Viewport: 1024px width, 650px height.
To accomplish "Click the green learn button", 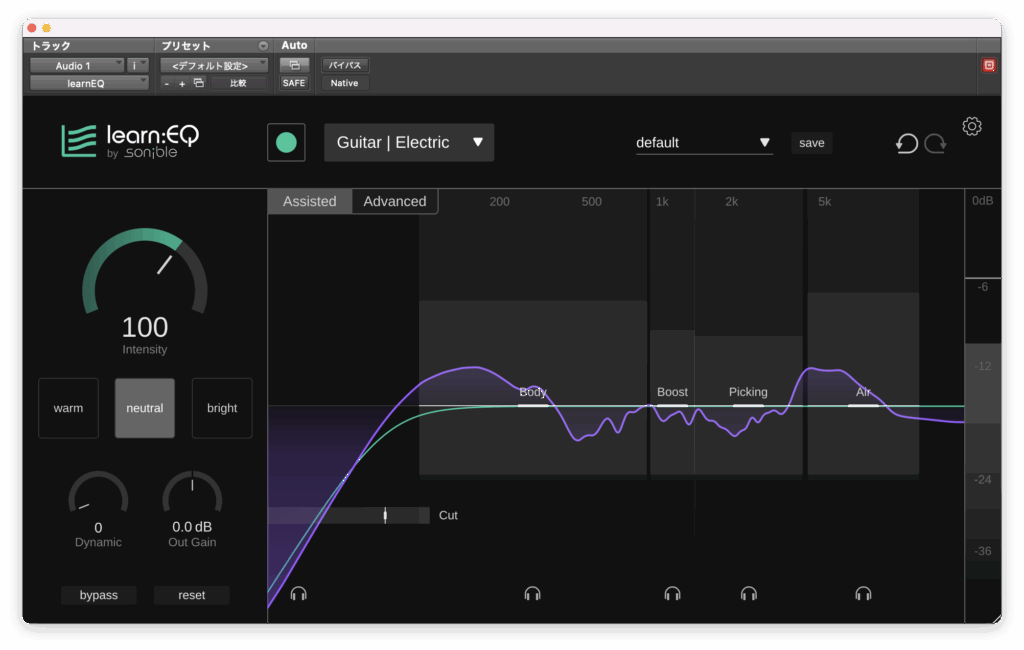I will (286, 142).
